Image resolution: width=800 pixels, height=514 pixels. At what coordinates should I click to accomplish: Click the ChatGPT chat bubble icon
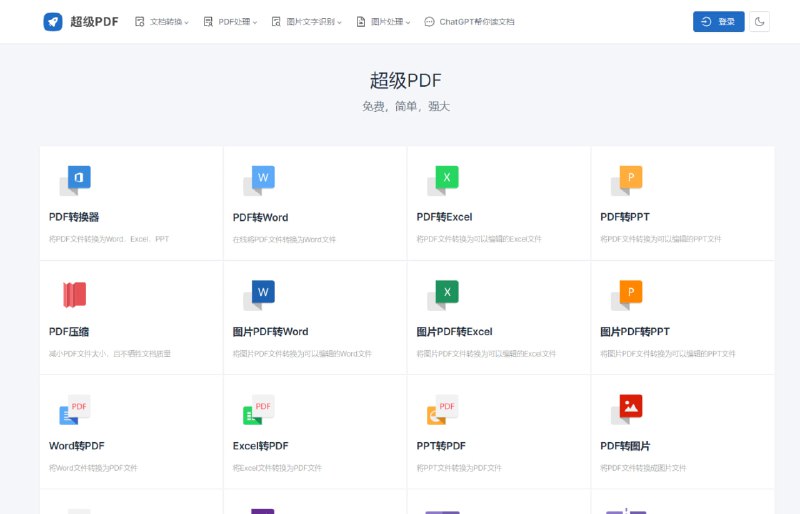(x=430, y=22)
